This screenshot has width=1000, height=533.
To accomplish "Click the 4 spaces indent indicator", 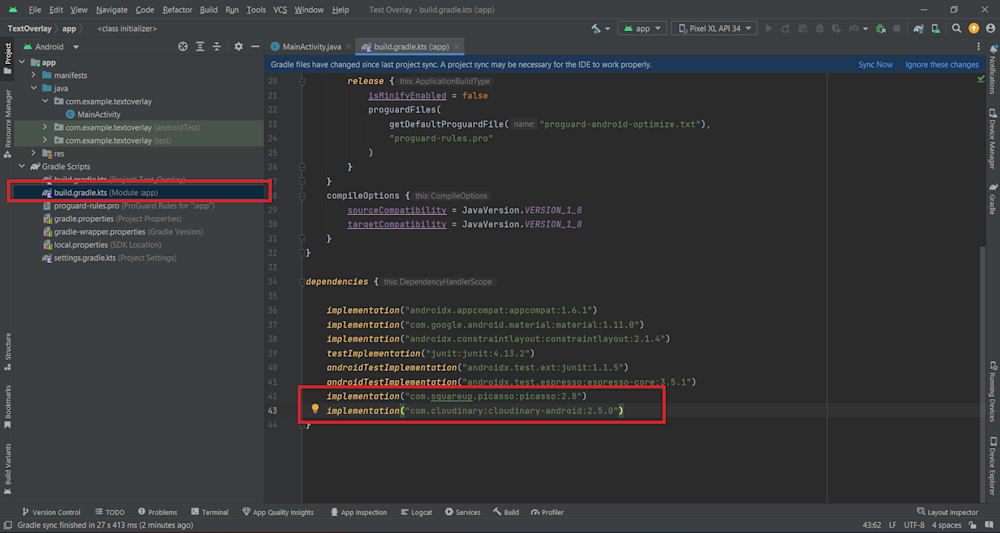I will coord(948,525).
